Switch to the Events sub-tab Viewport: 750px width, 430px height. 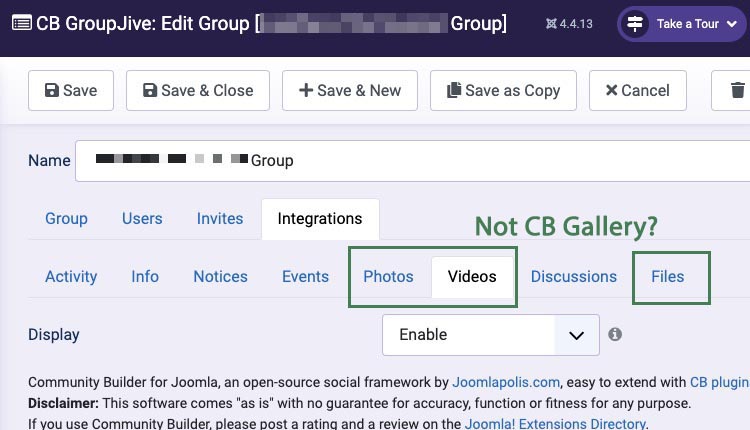305,276
